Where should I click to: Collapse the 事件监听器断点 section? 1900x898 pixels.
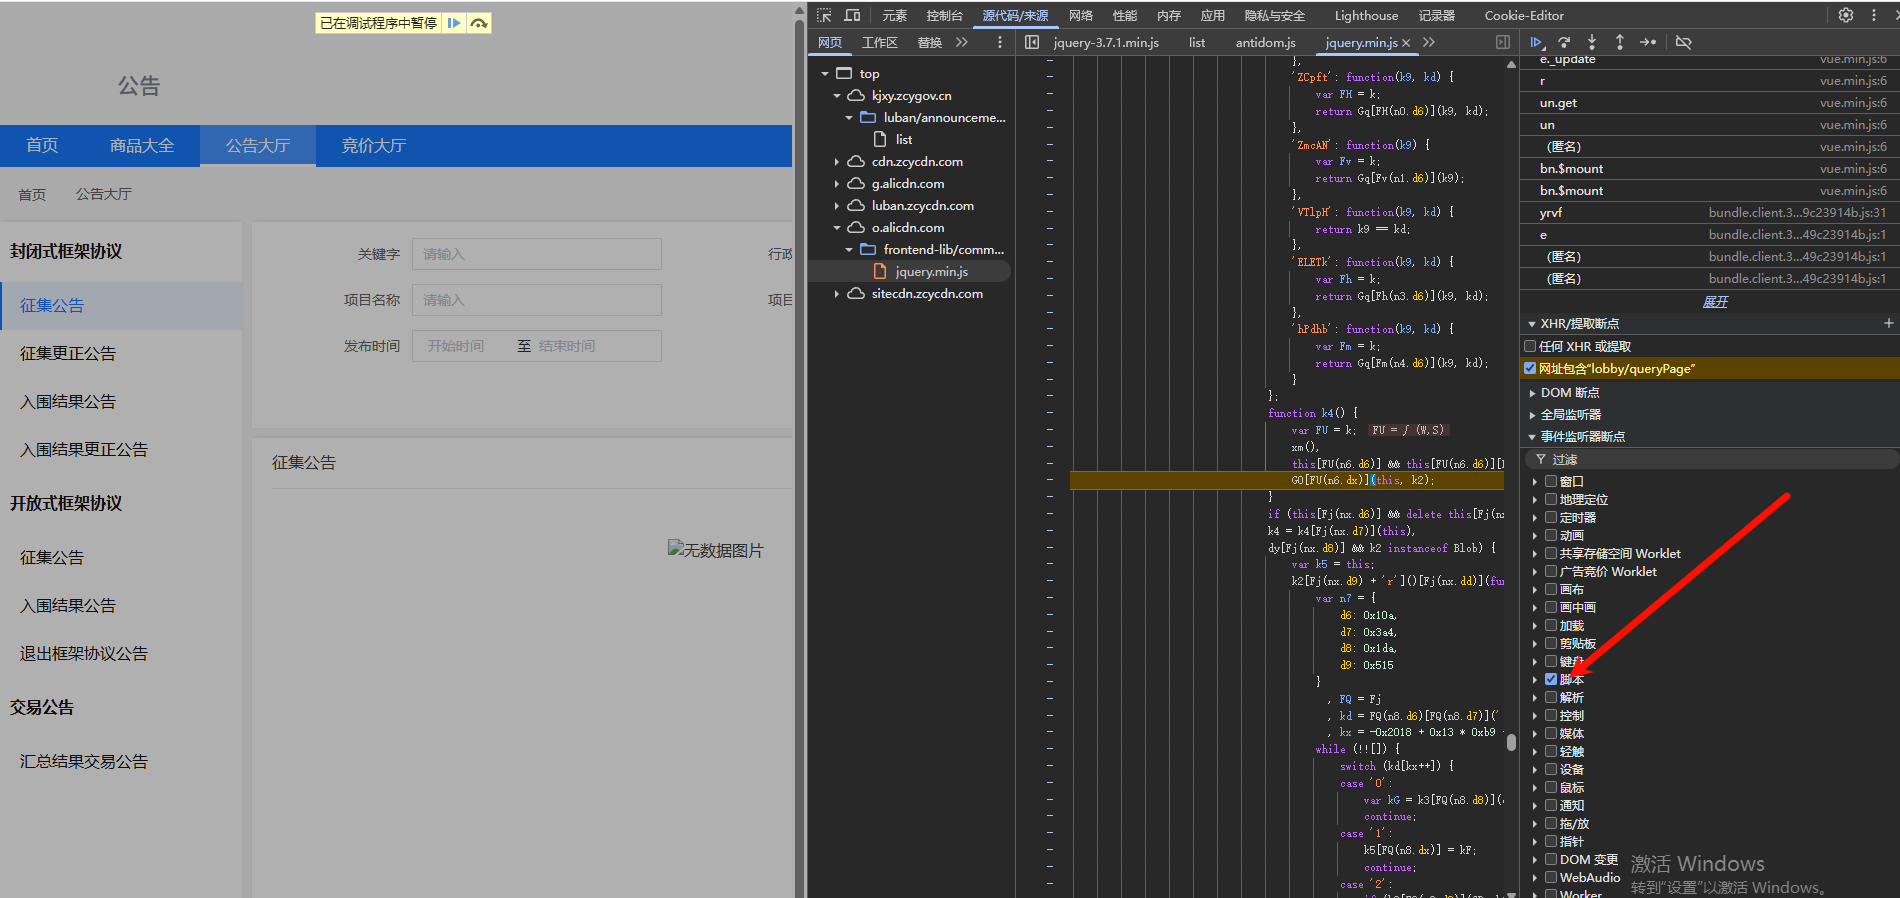(1532, 437)
